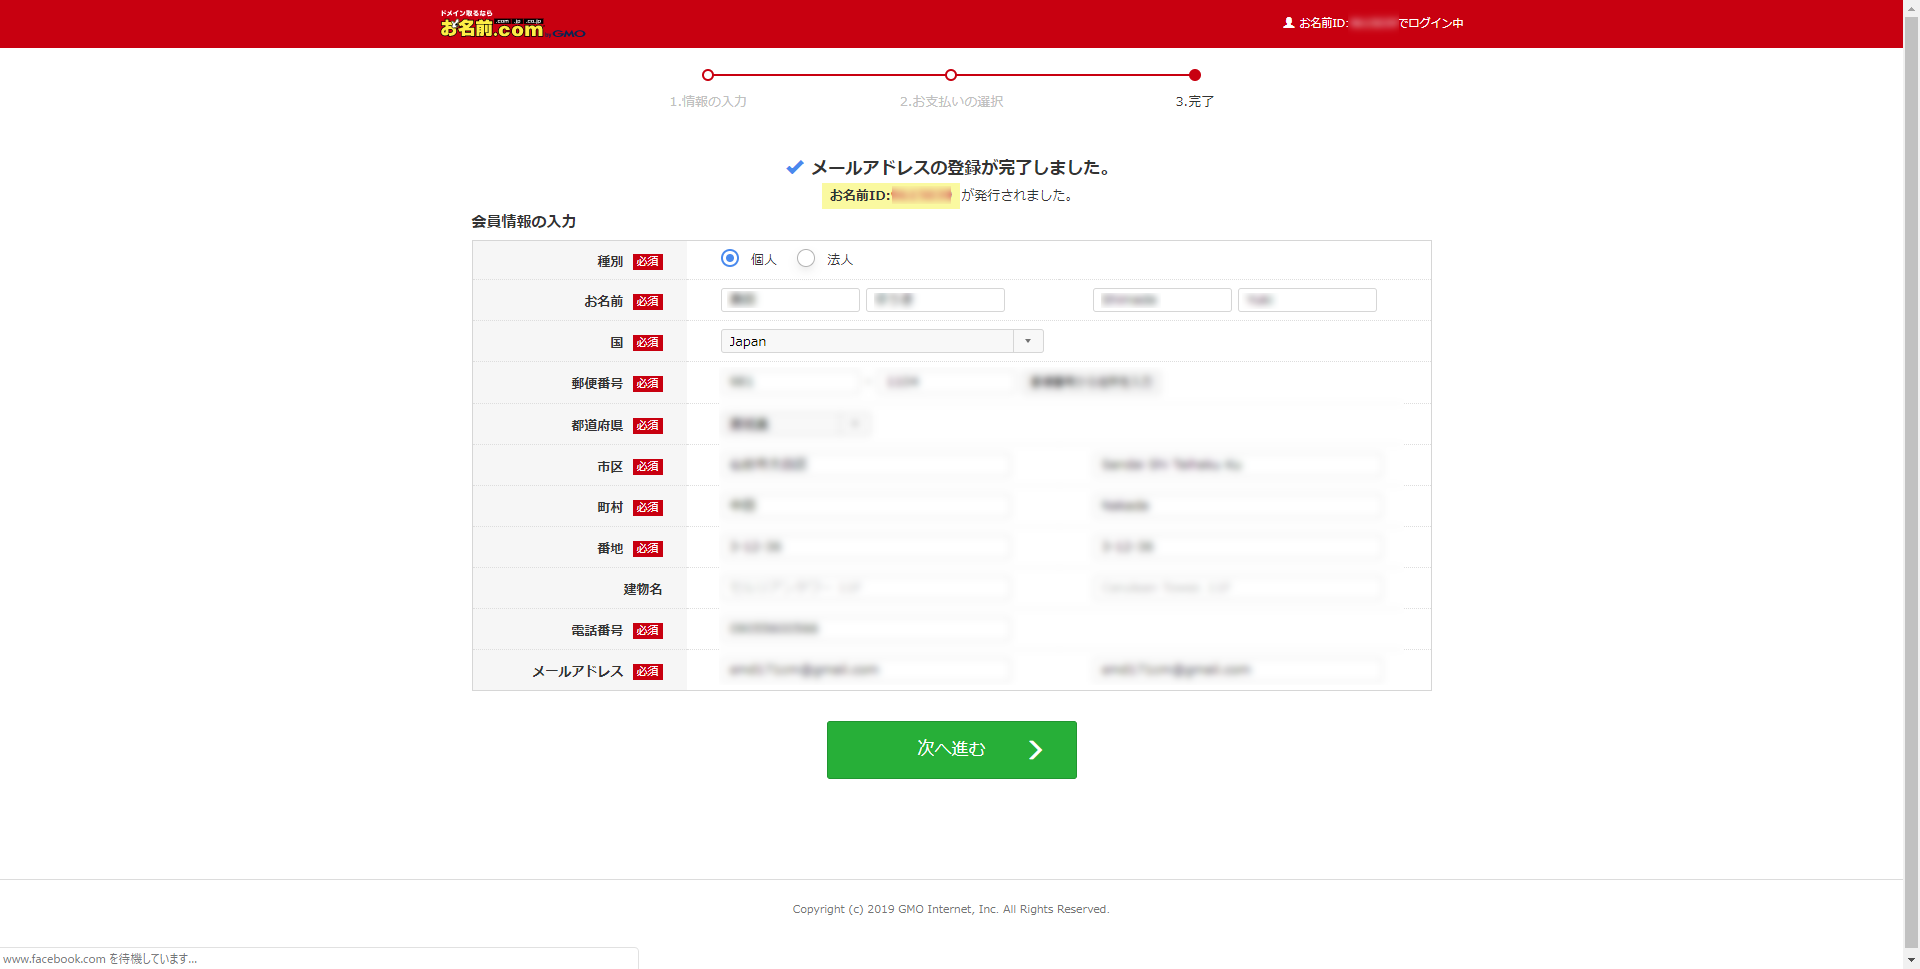
Task: Click the 市区 English input field
Action: click(x=1238, y=465)
